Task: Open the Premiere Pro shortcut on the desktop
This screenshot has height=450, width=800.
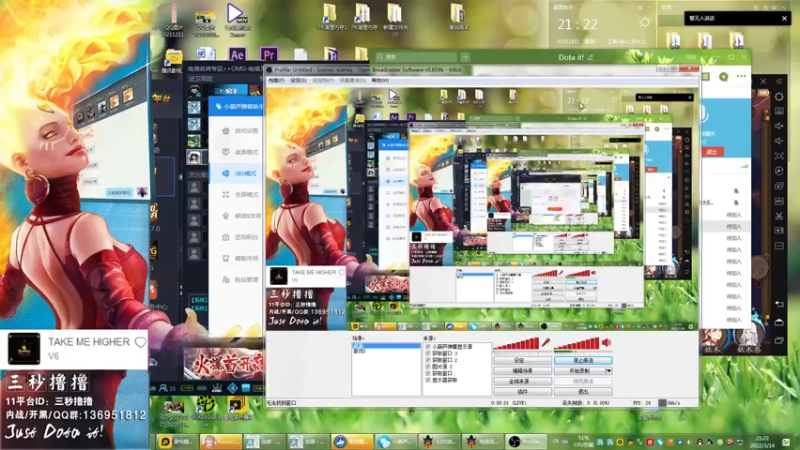Action: pyautogui.click(x=268, y=54)
